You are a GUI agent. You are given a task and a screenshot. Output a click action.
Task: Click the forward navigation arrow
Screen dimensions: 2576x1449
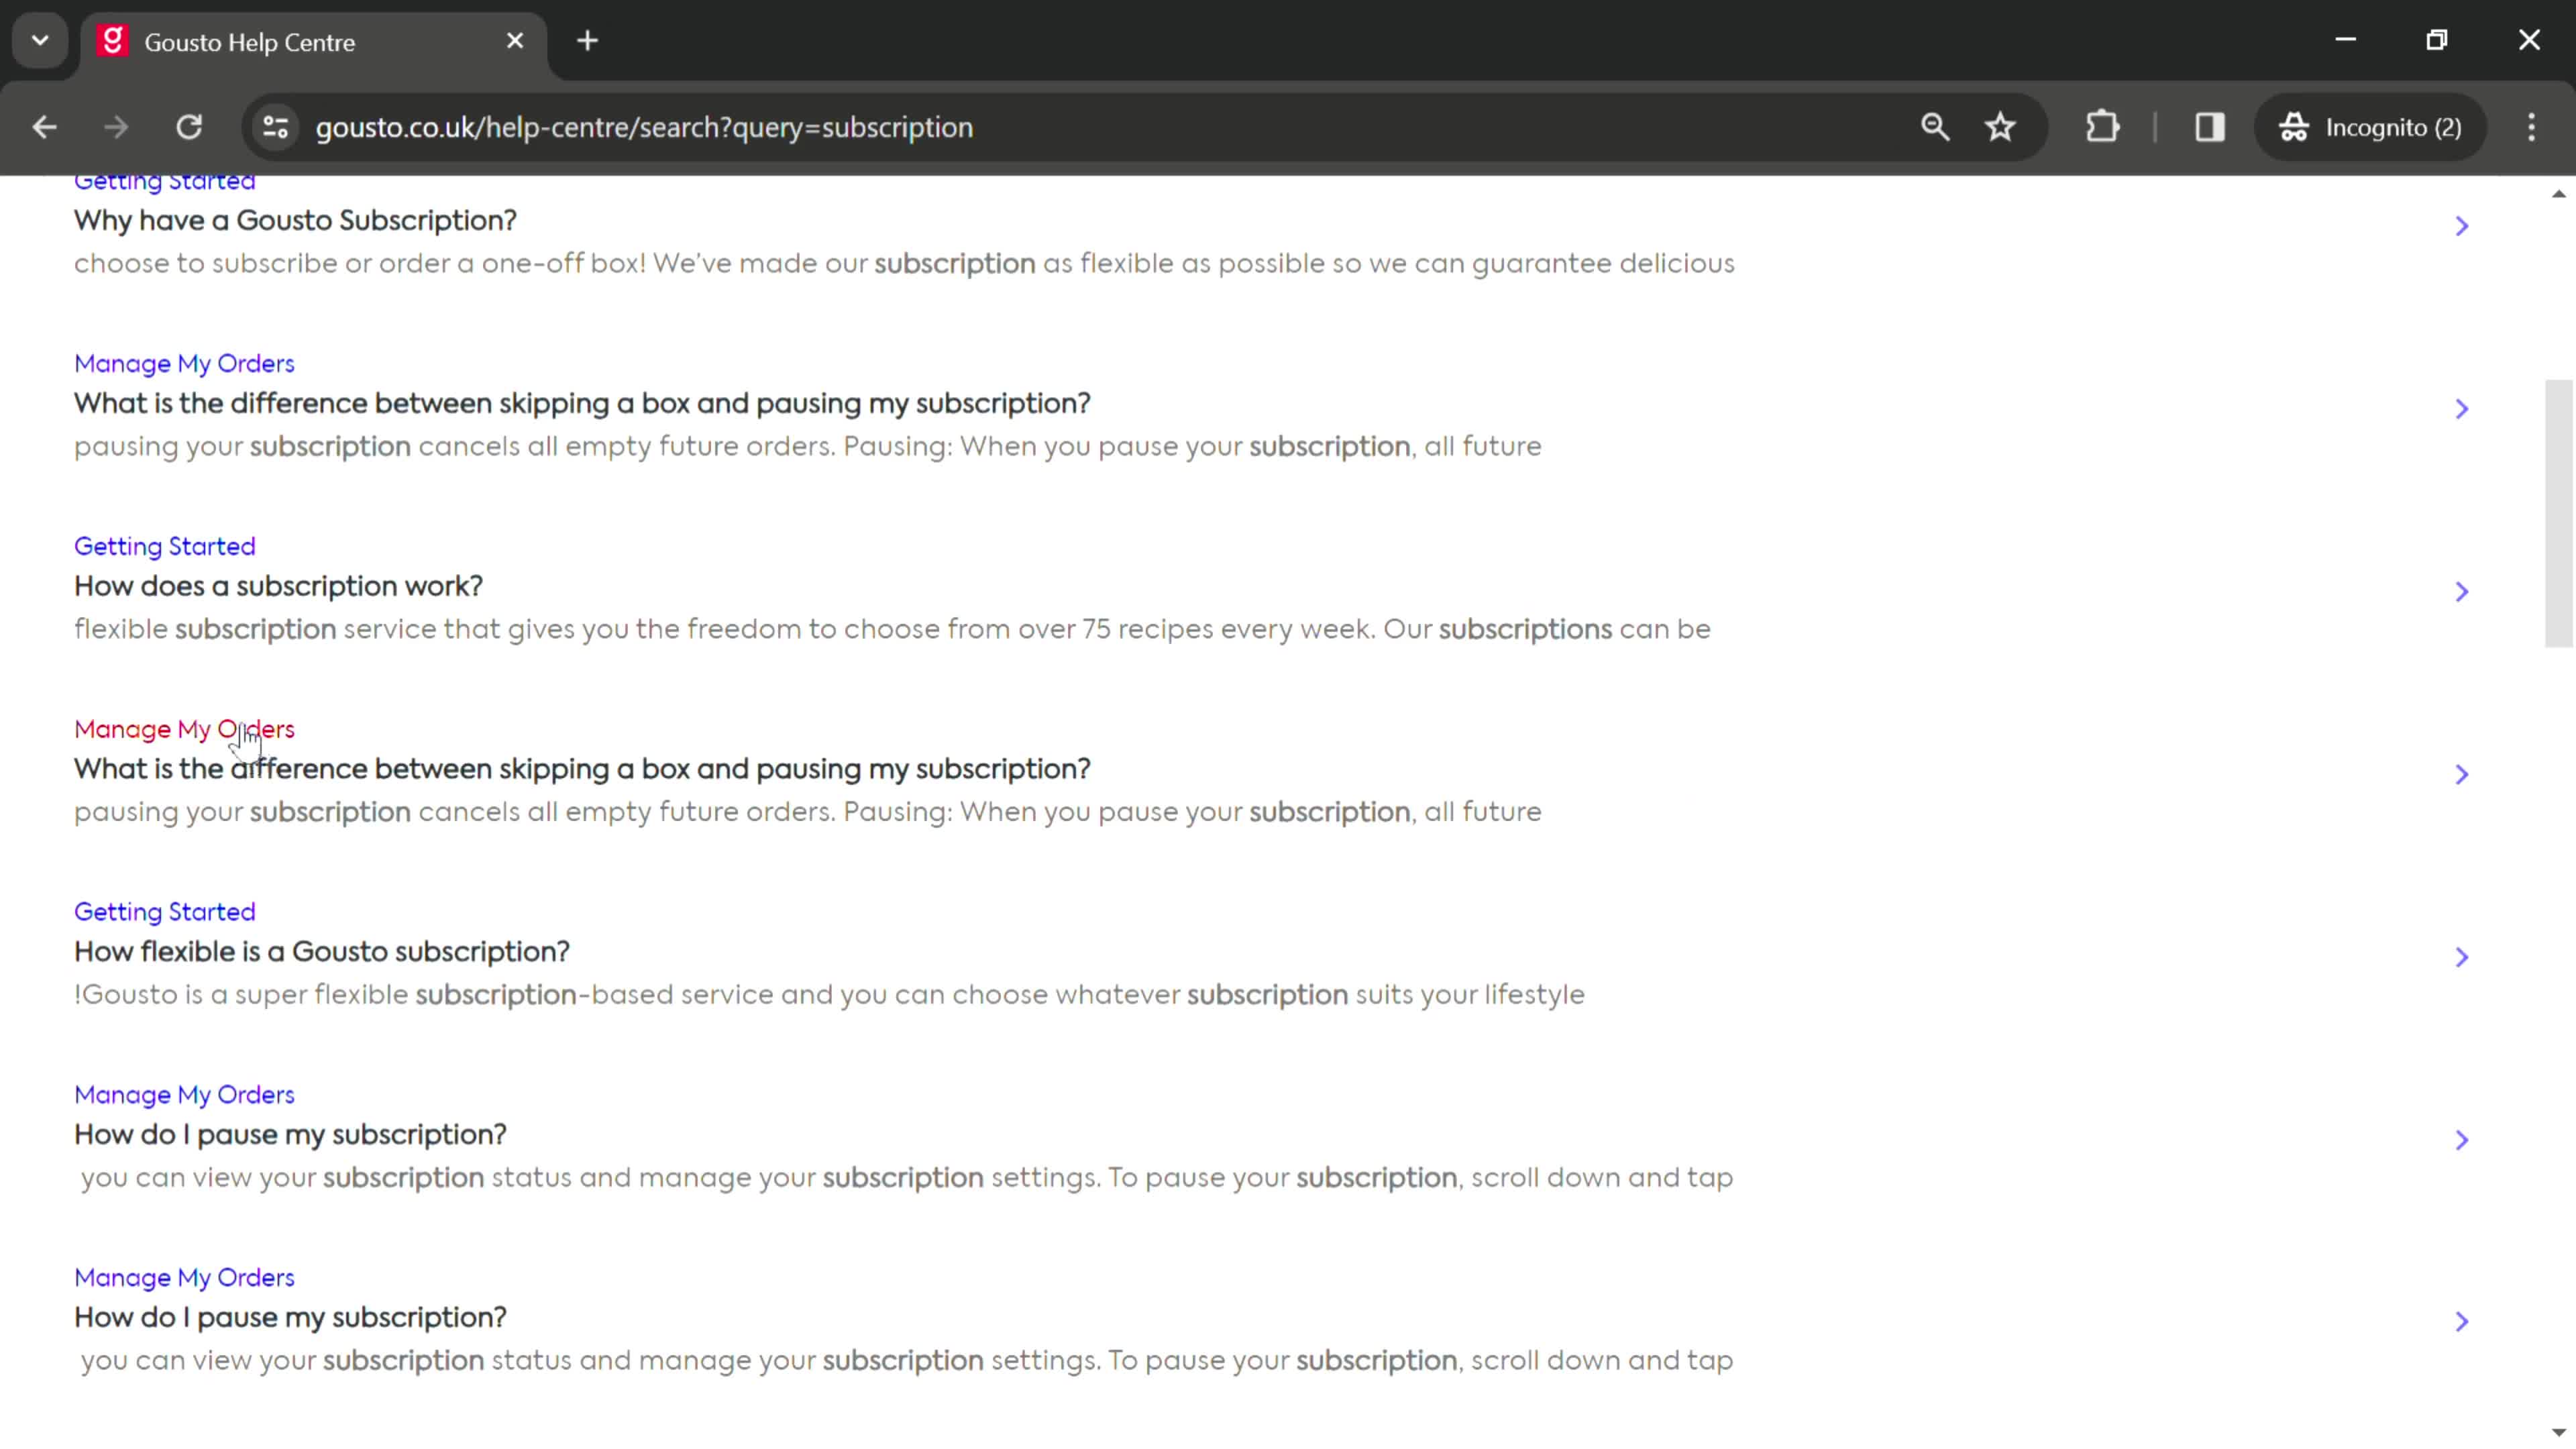[116, 127]
